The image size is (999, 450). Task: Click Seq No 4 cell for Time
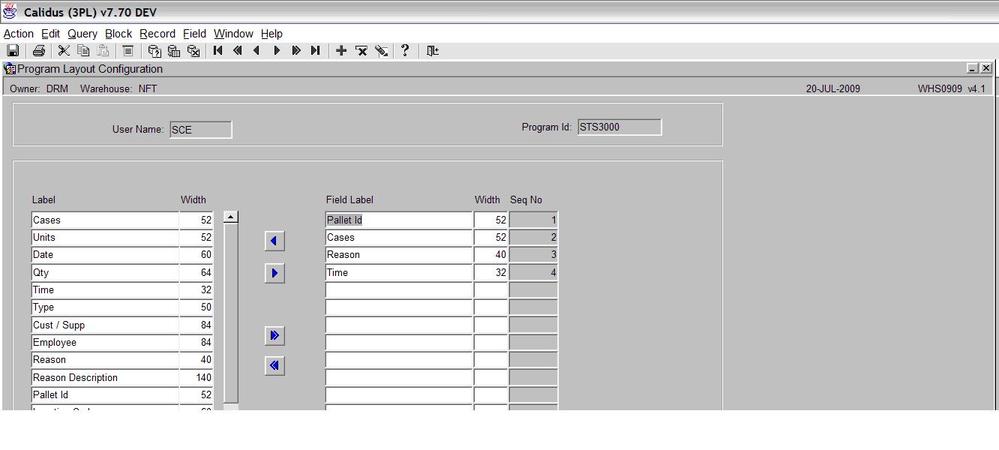click(x=533, y=273)
